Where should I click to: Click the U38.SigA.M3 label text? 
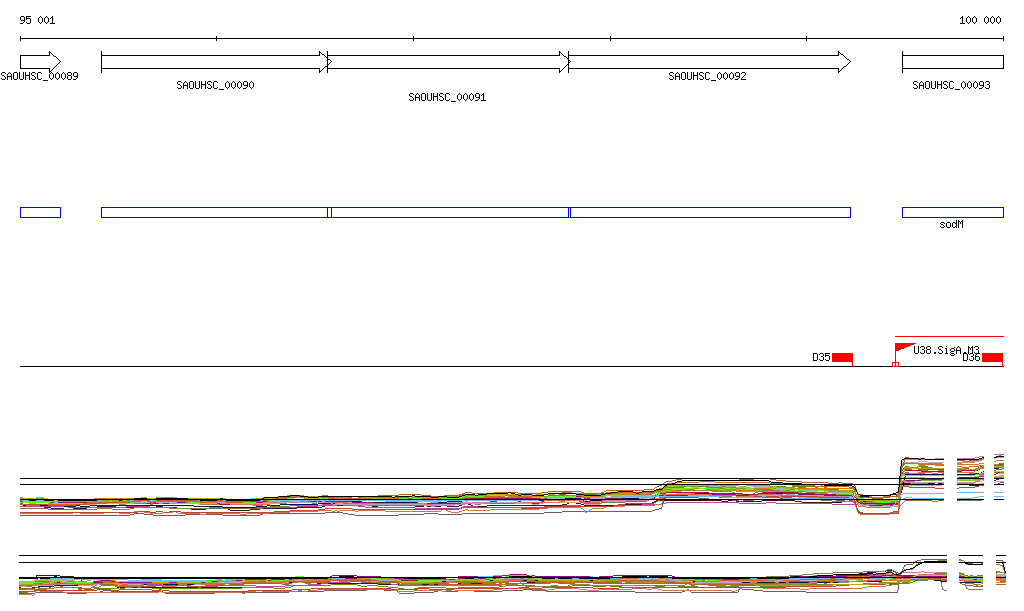tap(946, 350)
